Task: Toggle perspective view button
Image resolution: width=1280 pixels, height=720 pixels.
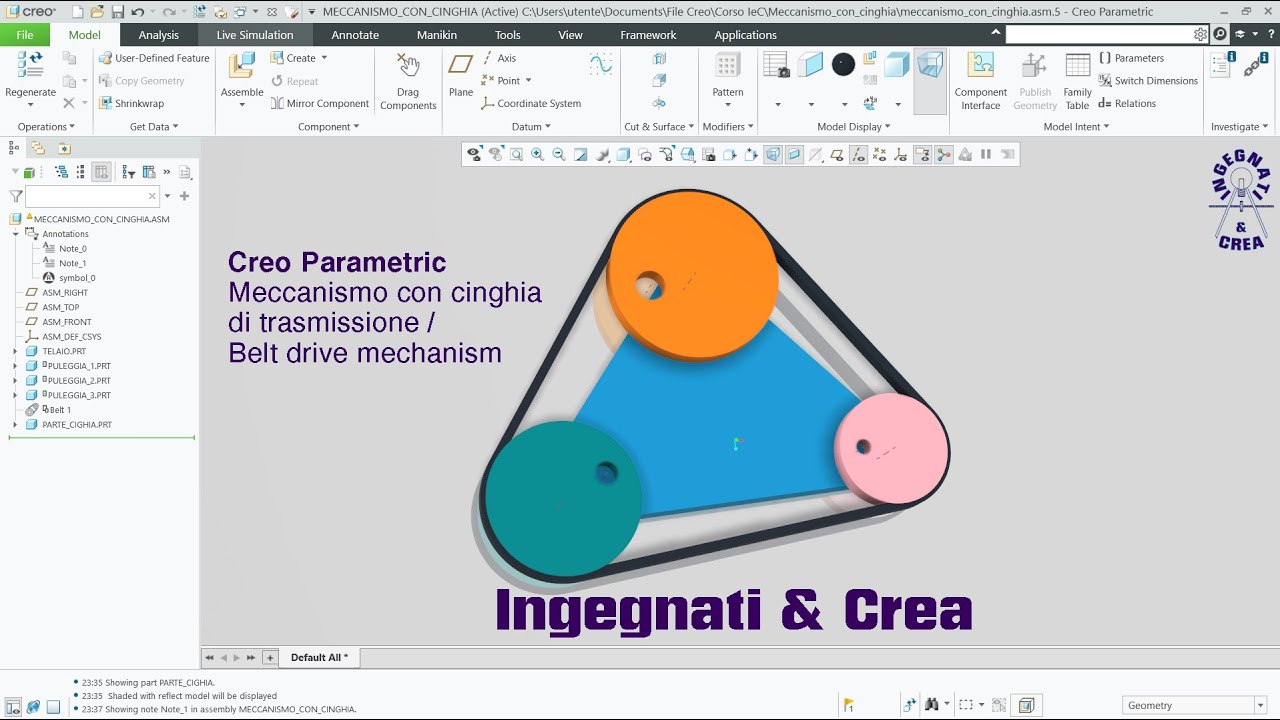Action: (x=773, y=154)
